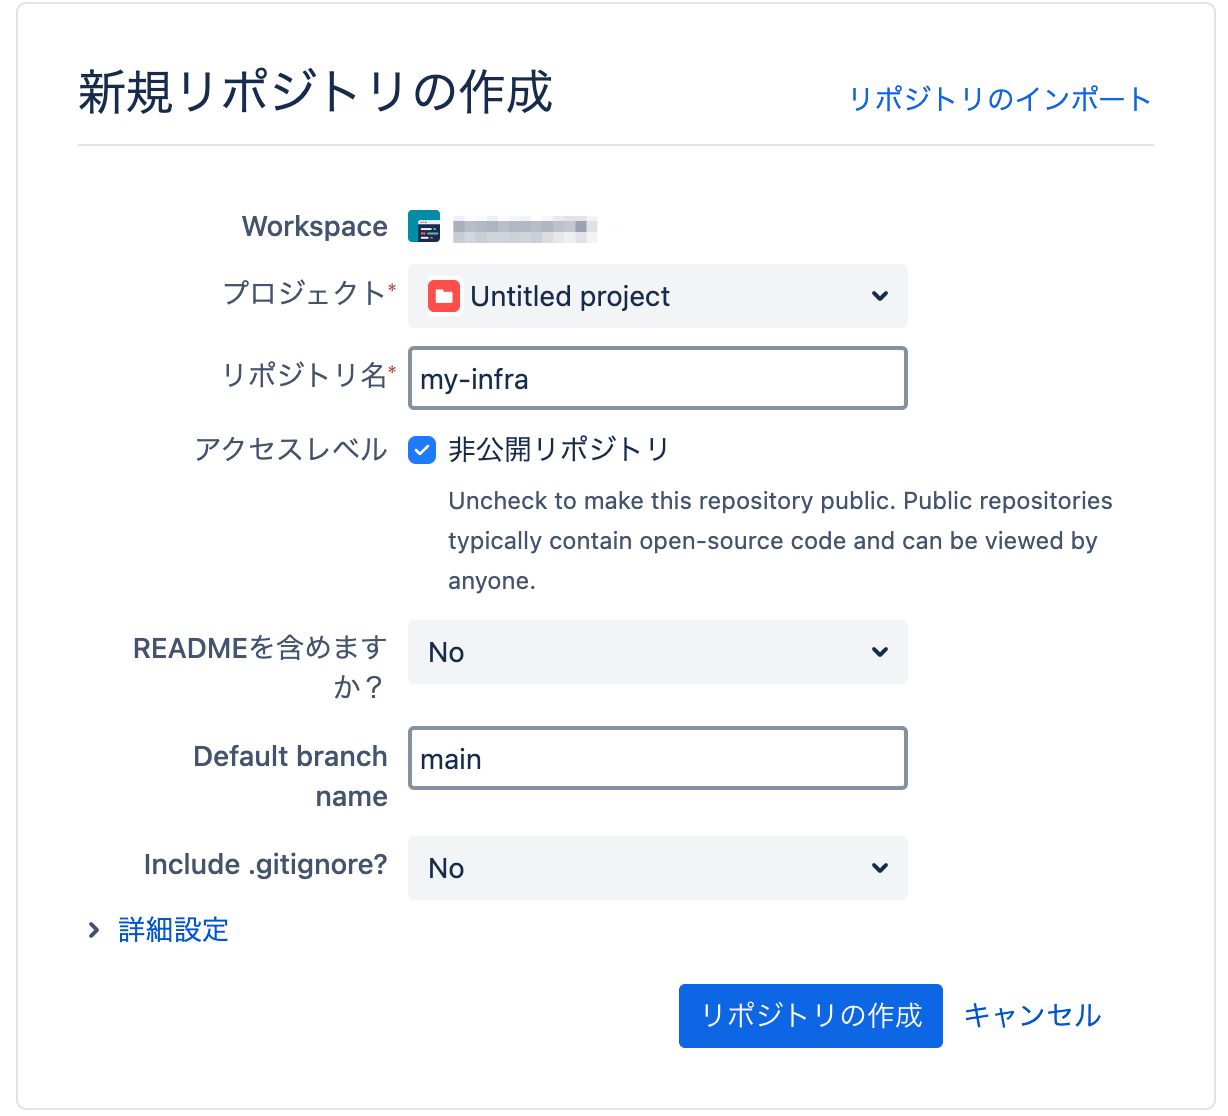Viewport: 1228px width, 1116px height.
Task: Click the blurred workspace name
Action: (525, 229)
